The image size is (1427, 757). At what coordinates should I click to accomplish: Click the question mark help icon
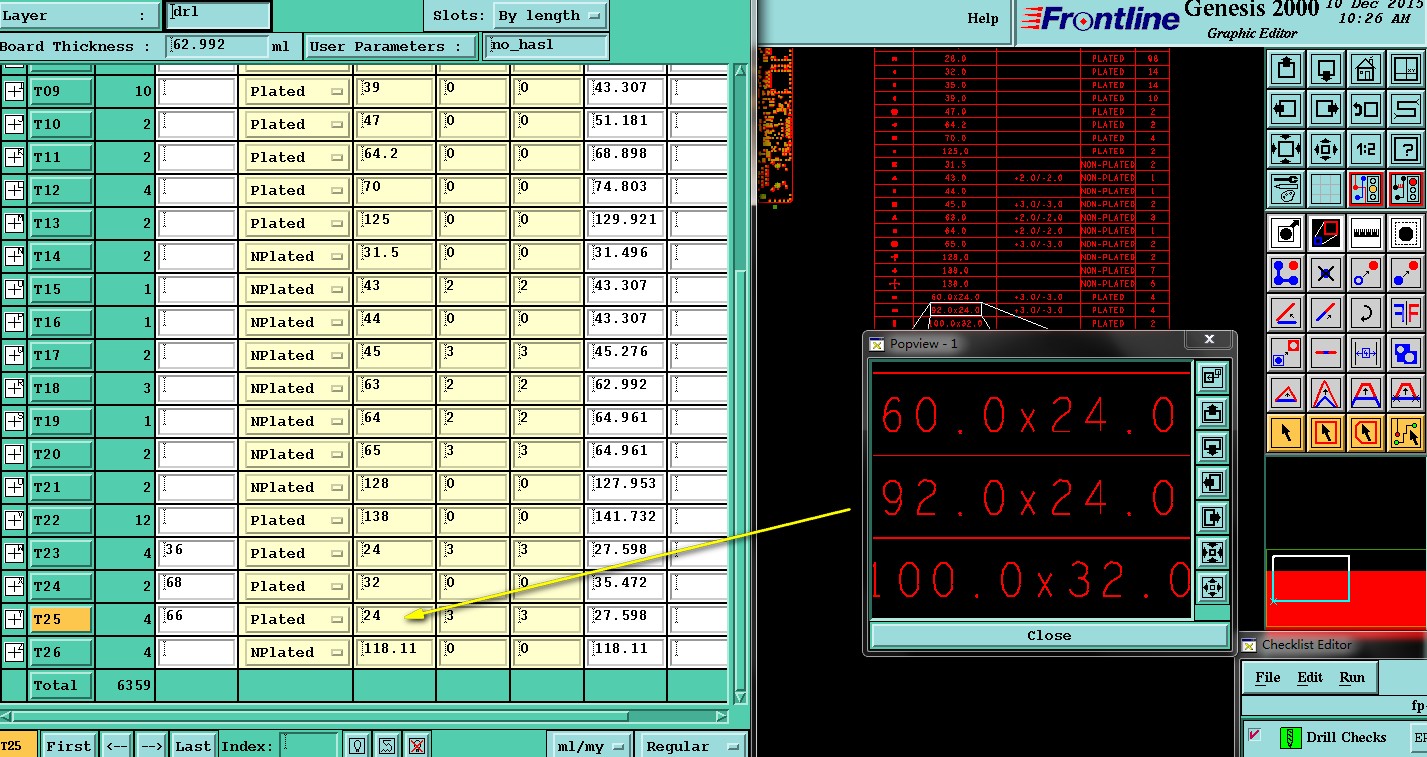click(1406, 150)
